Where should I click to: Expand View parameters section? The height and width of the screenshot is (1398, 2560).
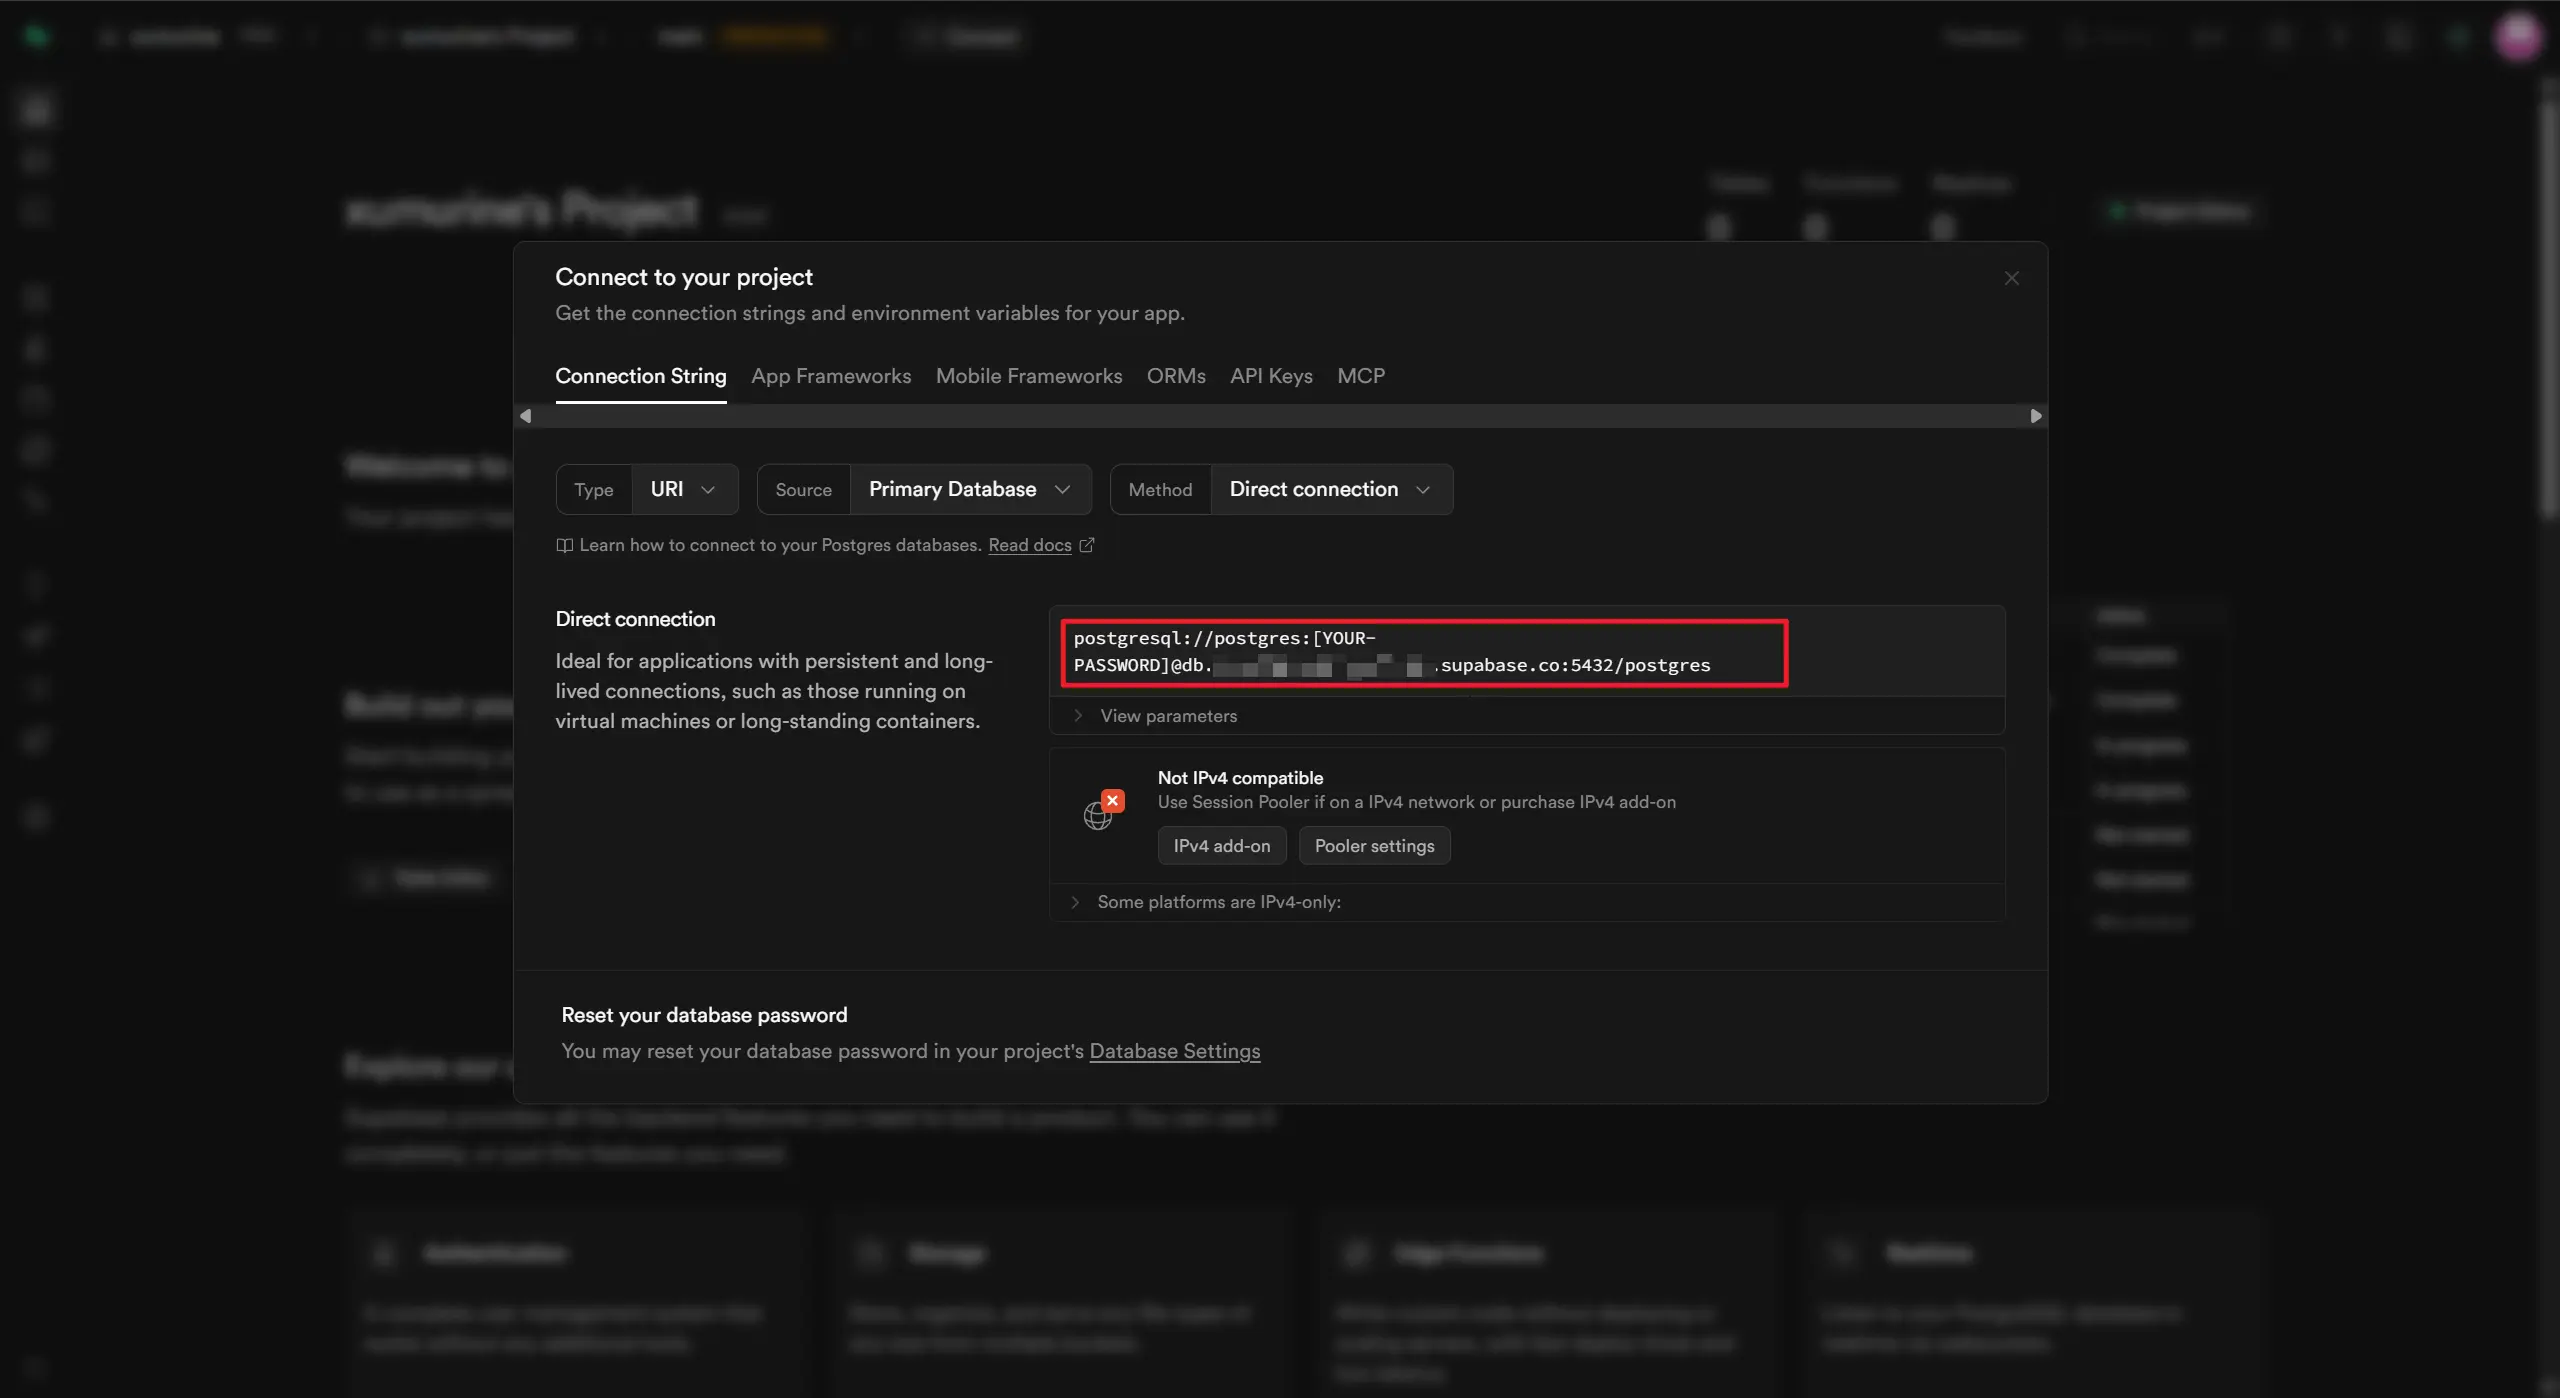click(x=1167, y=716)
